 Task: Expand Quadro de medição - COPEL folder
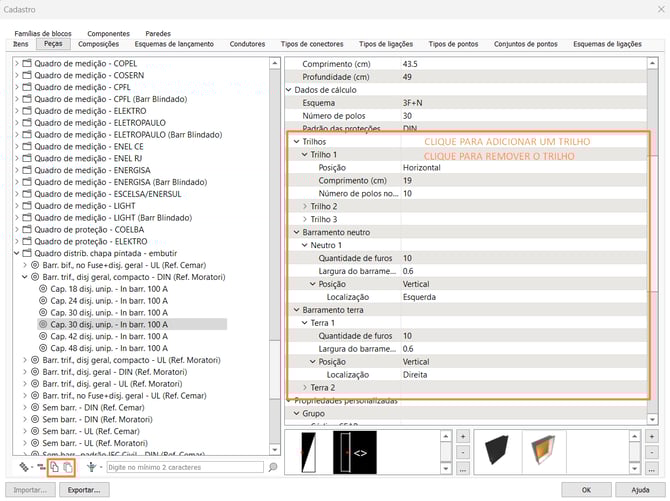(16, 64)
